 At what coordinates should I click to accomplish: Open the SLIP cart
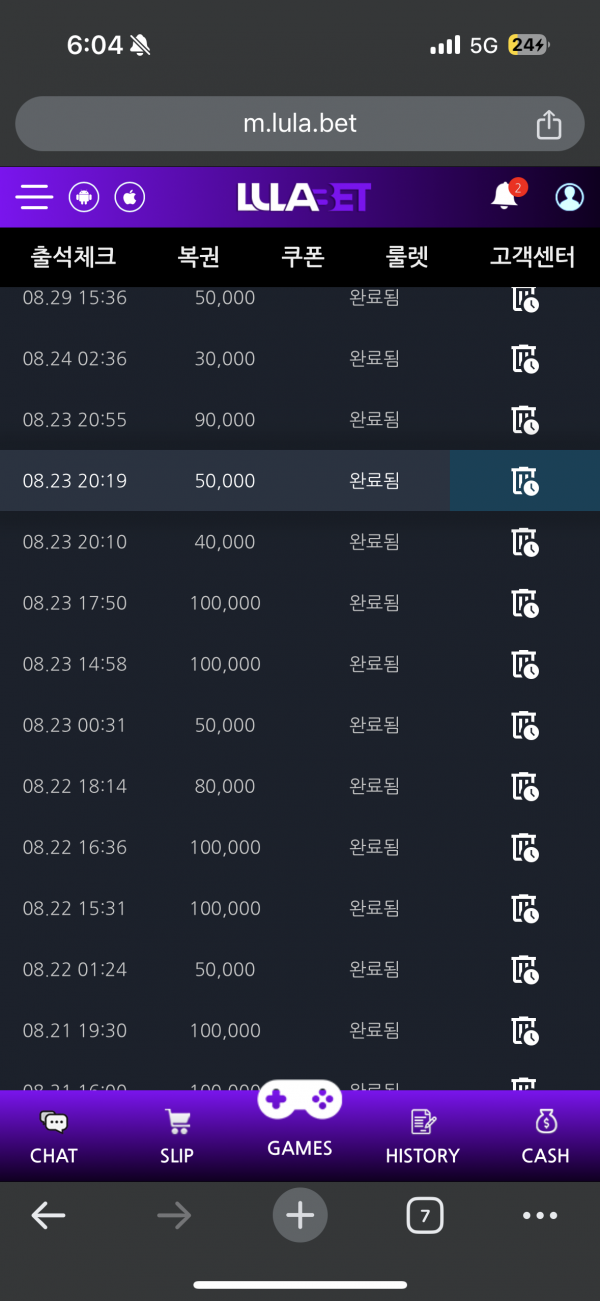point(178,1138)
